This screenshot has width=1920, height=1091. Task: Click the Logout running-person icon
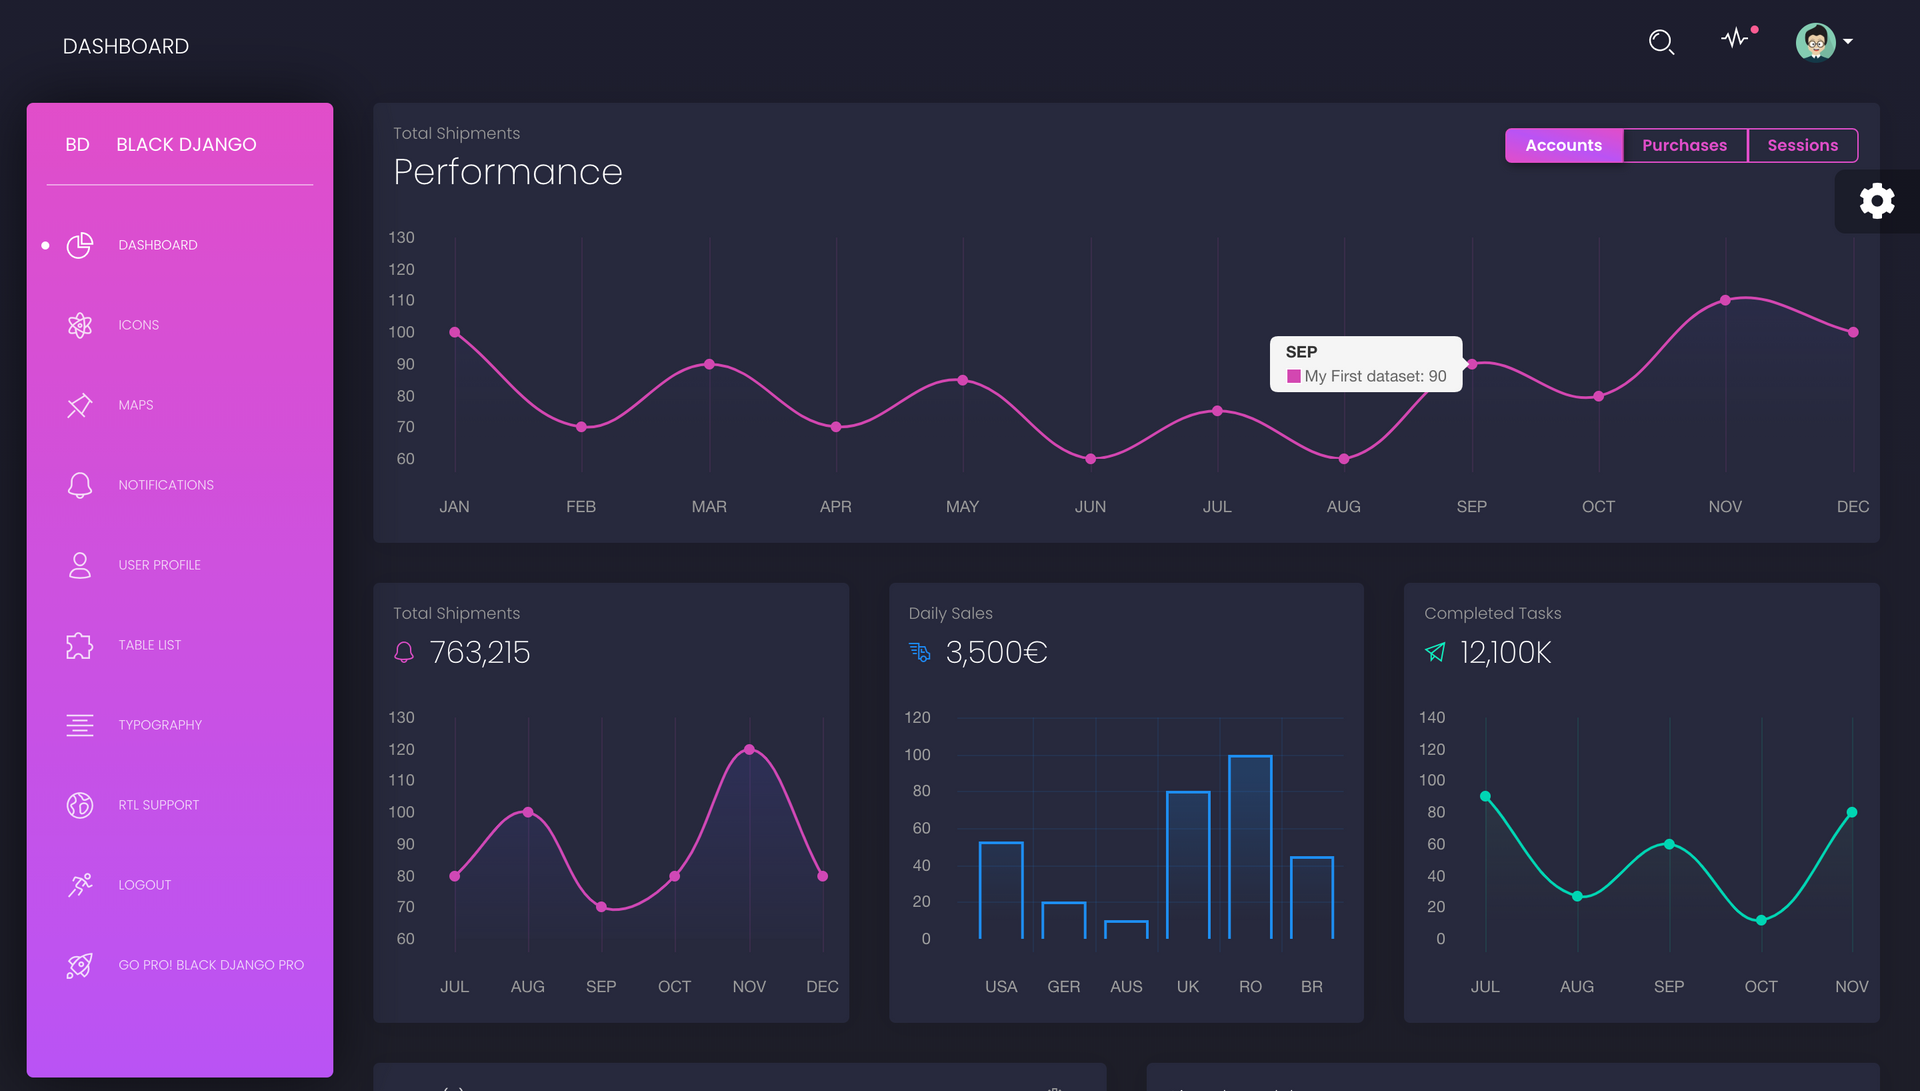(x=79, y=885)
